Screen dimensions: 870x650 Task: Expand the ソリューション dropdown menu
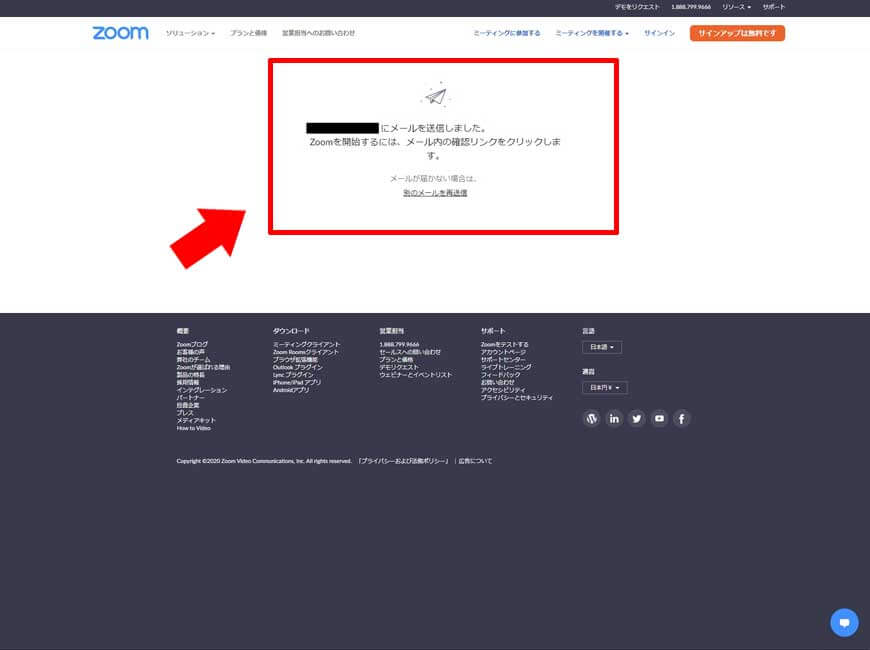click(x=190, y=33)
